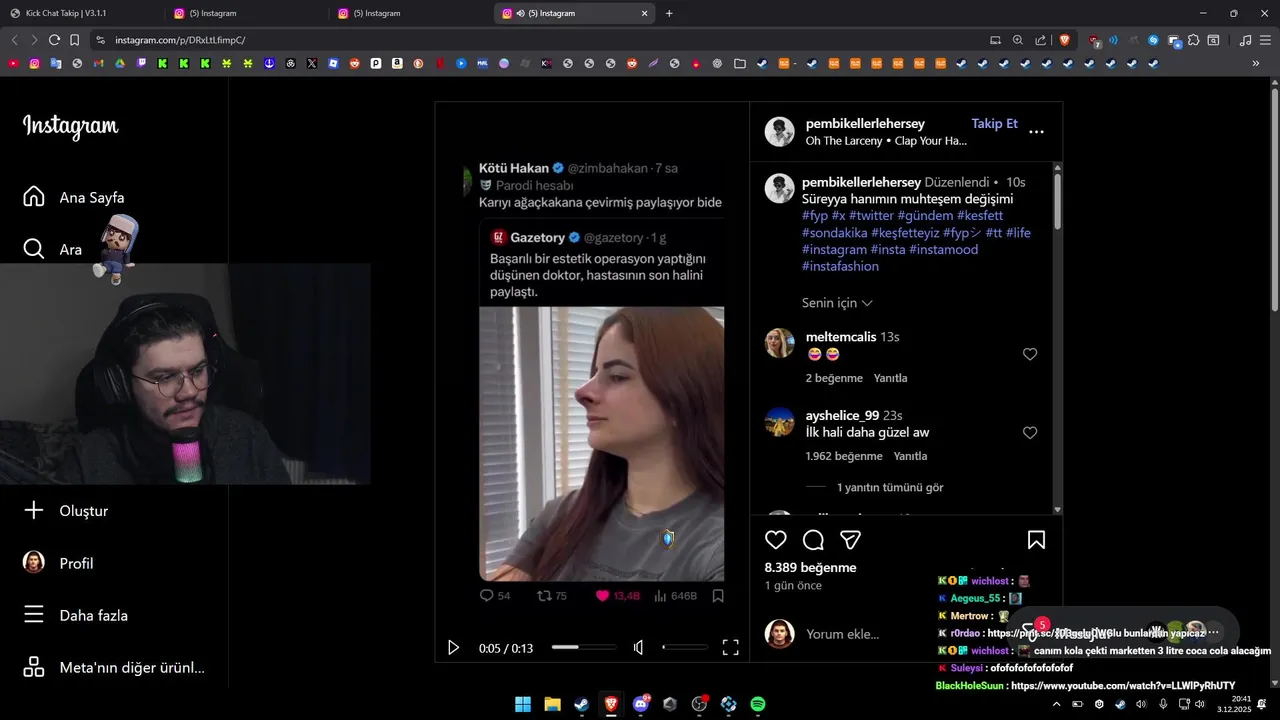Enter fullscreen on the video player

point(731,648)
